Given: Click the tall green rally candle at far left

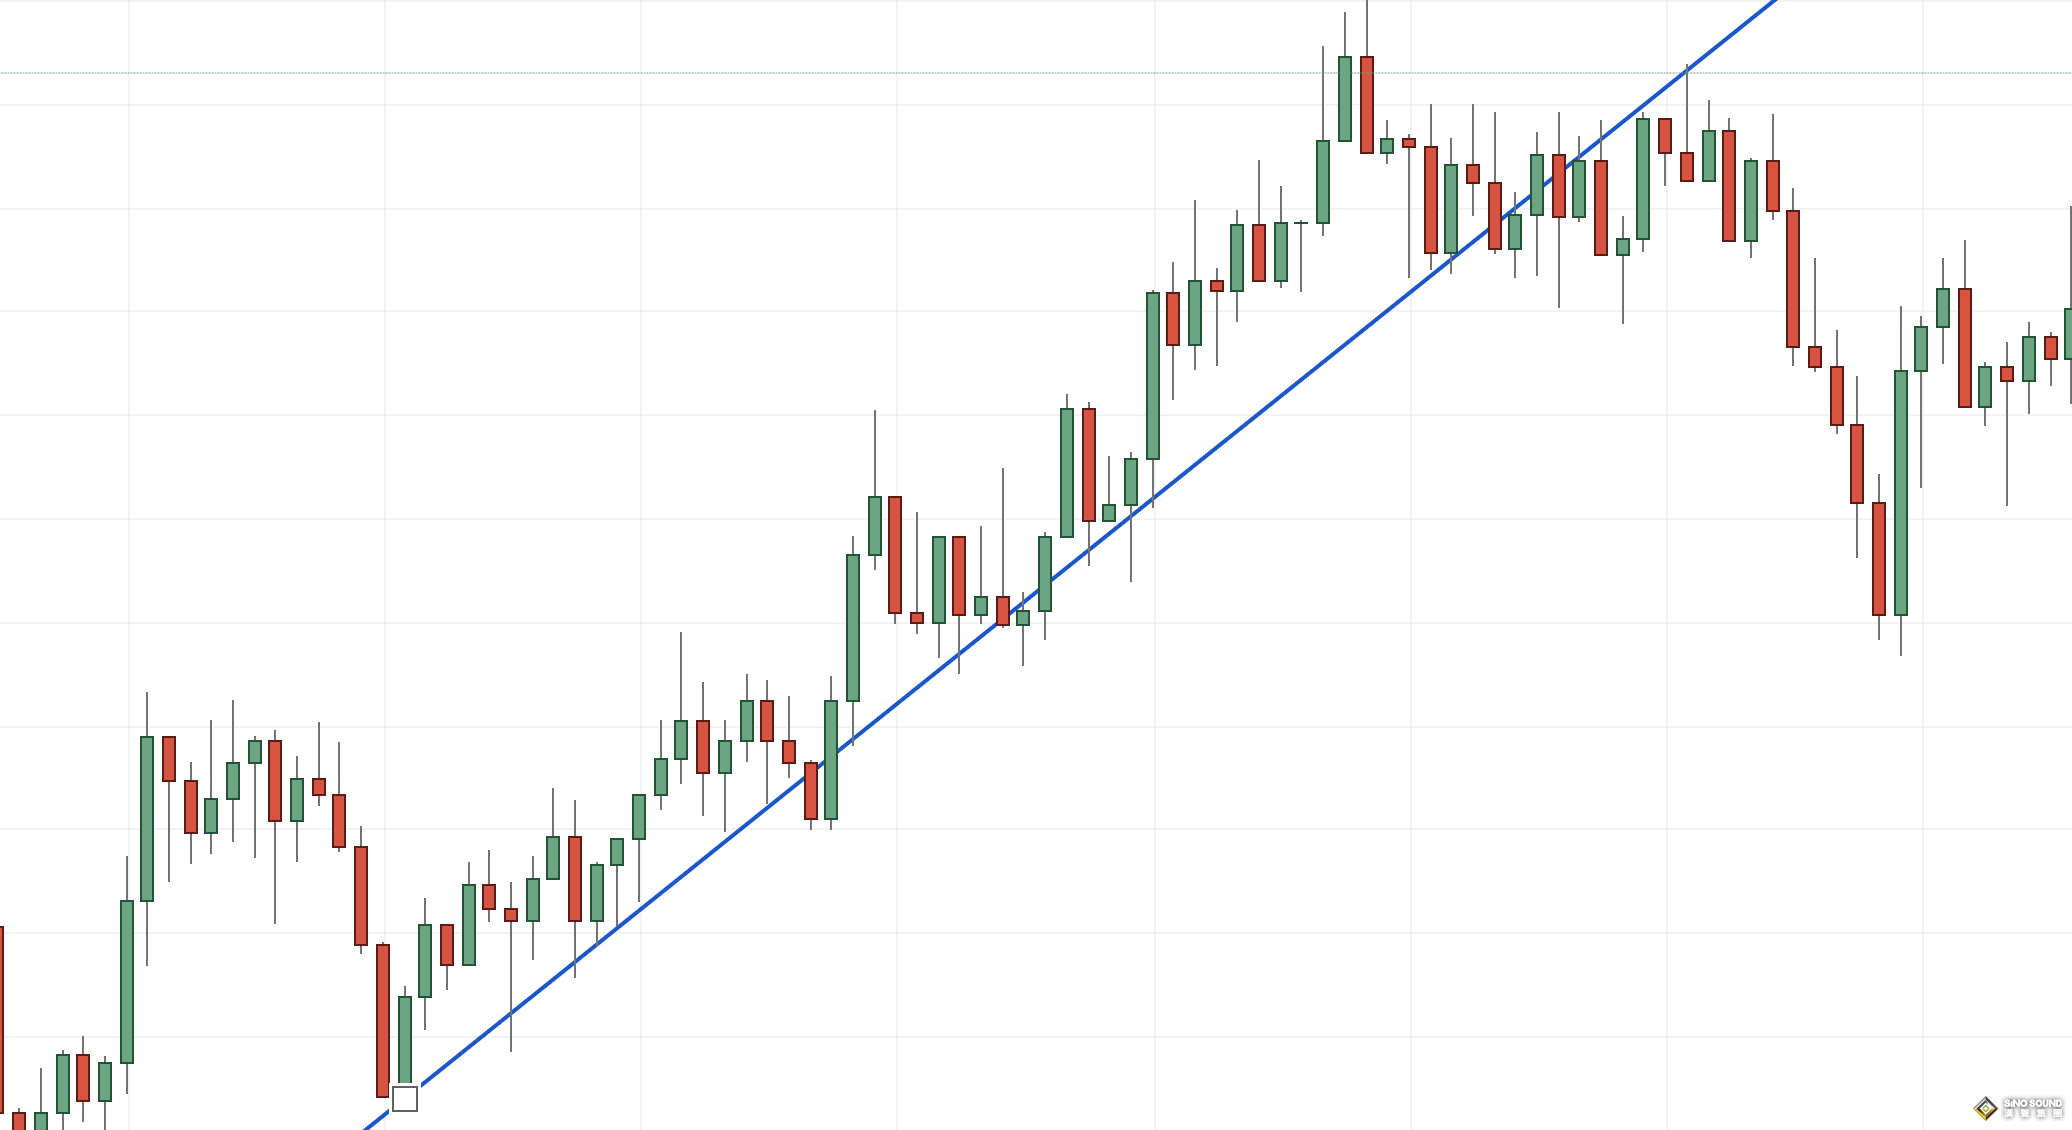Looking at the screenshot, I should [147, 818].
